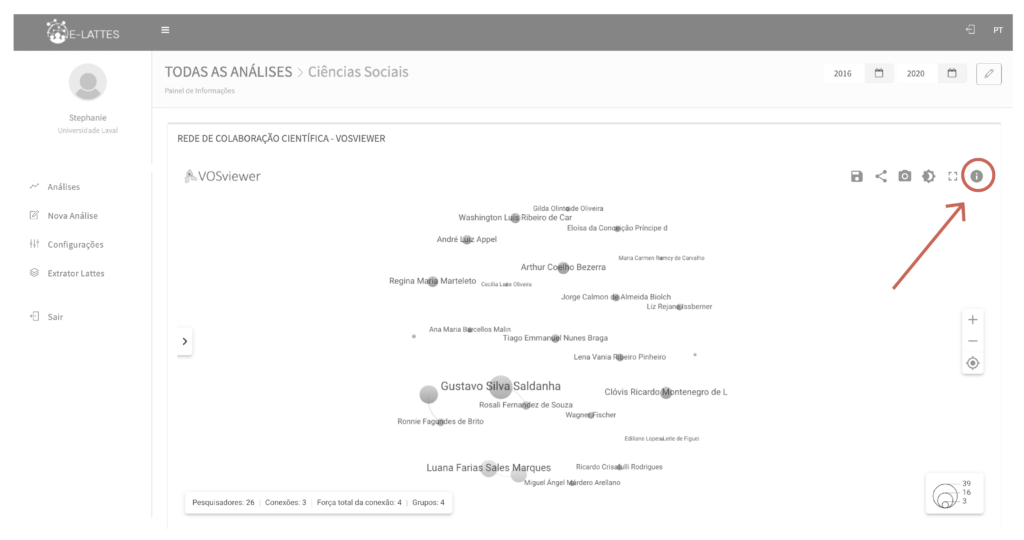
Task: Zoom in on the network map
Action: pyautogui.click(x=973, y=320)
